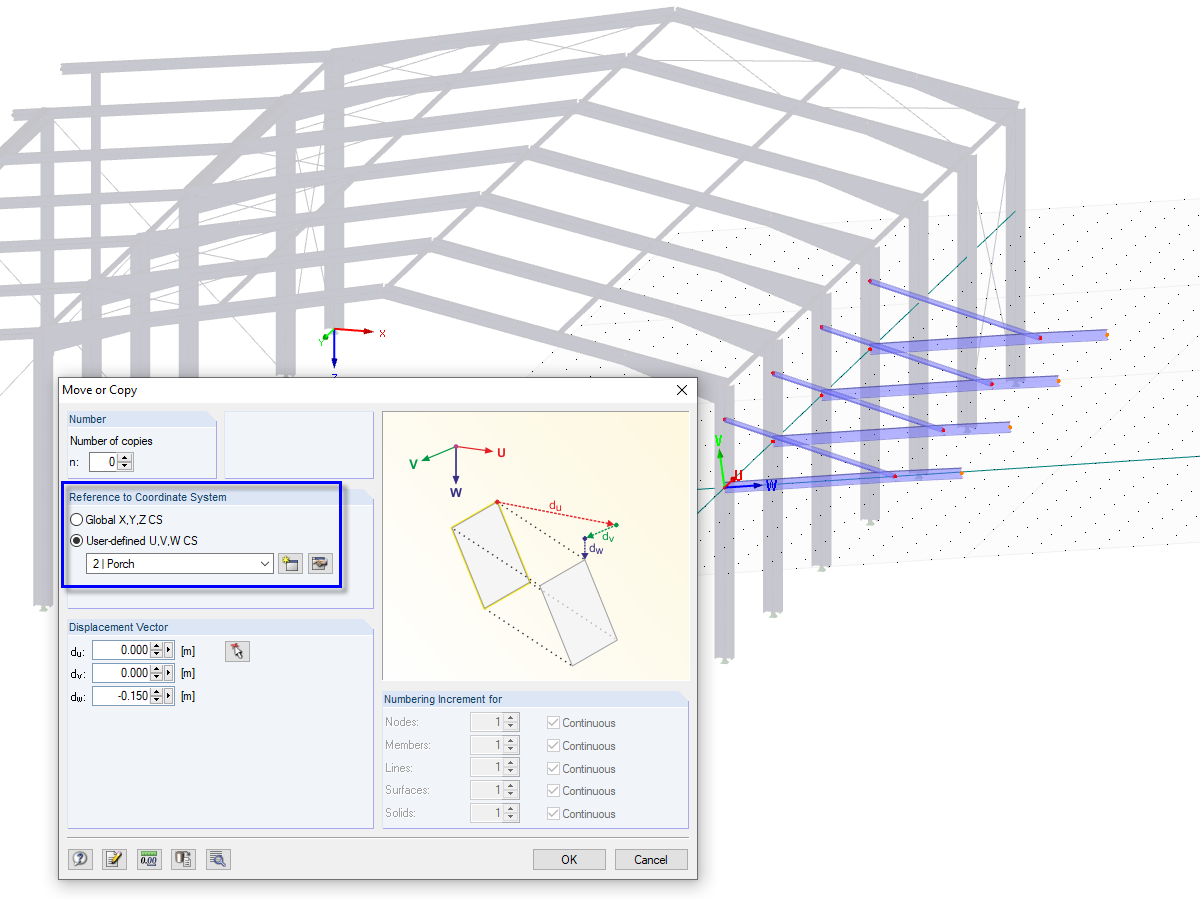
Task: Disable Continuous numbering for Solids
Action: click(x=553, y=813)
